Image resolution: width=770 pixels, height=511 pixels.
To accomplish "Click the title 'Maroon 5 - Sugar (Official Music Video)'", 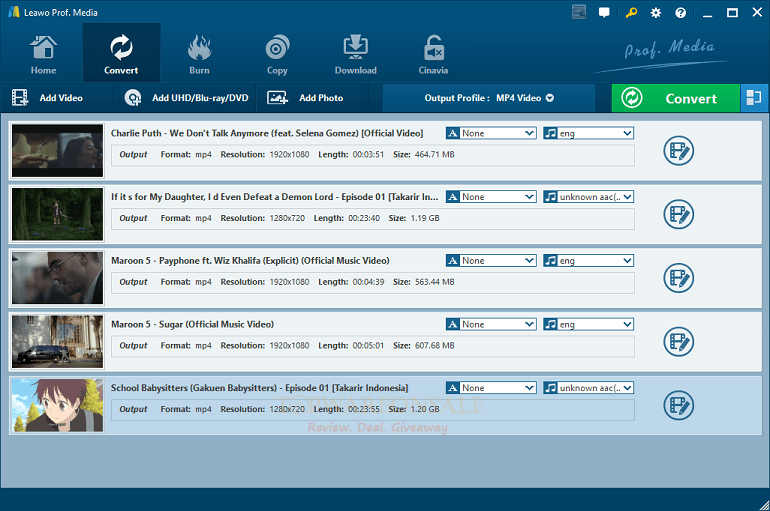I will pos(192,324).
